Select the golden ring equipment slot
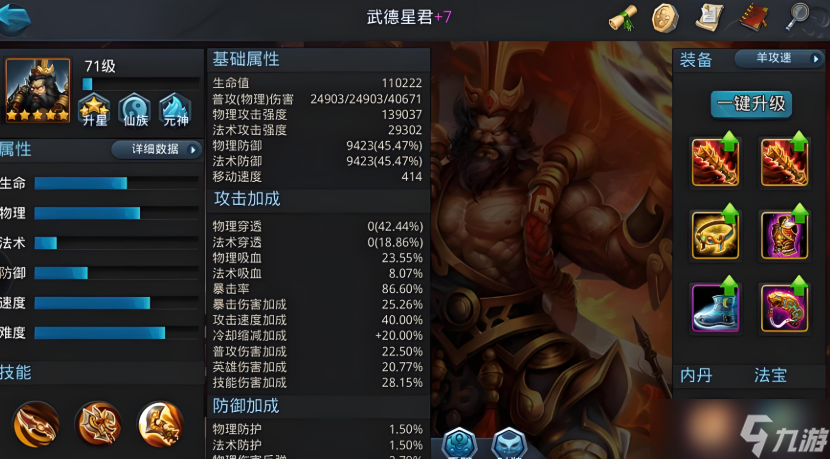 click(715, 235)
